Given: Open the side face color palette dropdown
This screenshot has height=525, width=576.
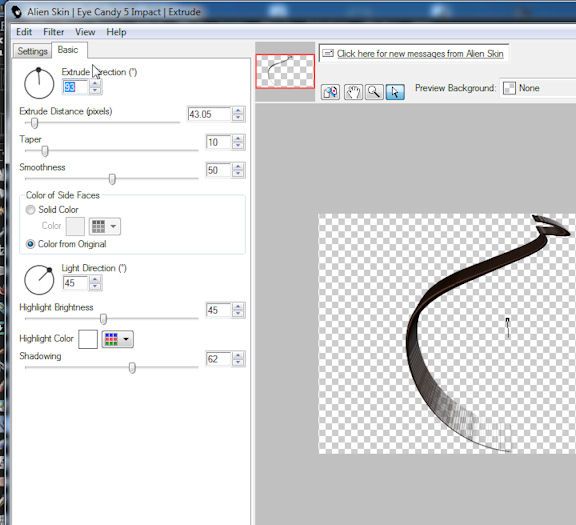Looking at the screenshot, I should click(x=105, y=226).
